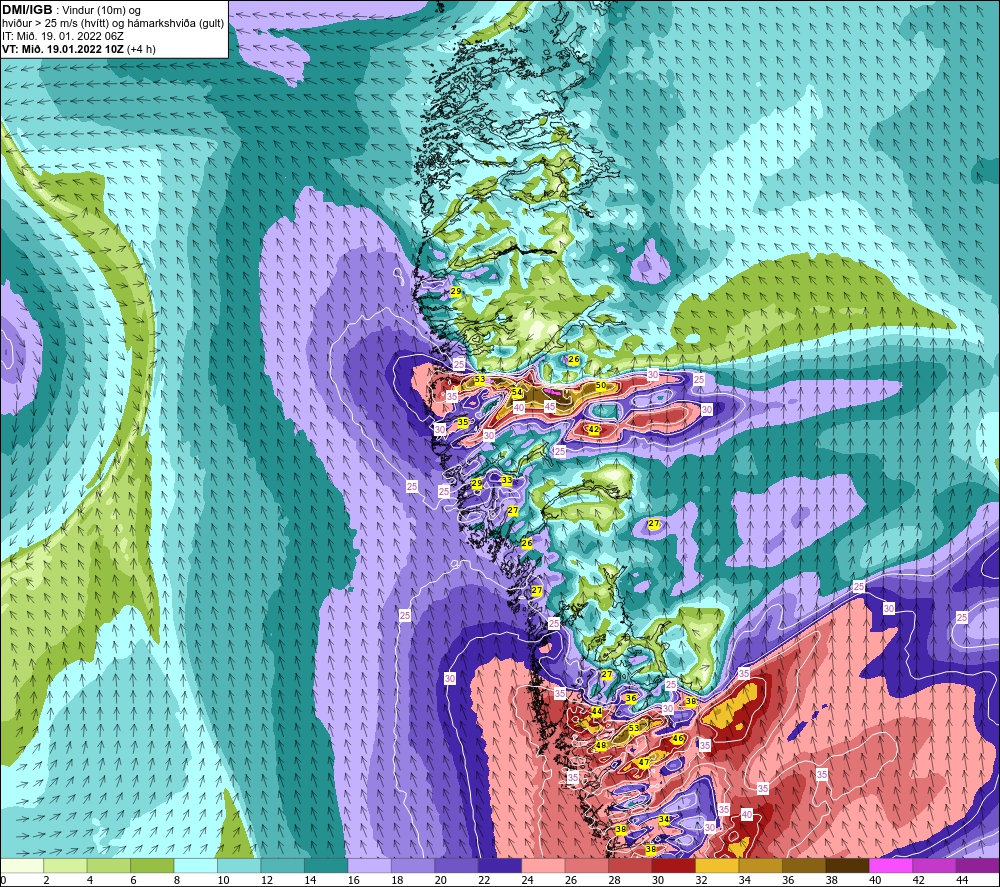
Task: Click the yellow gust label 35 on map
Action: click(x=463, y=422)
